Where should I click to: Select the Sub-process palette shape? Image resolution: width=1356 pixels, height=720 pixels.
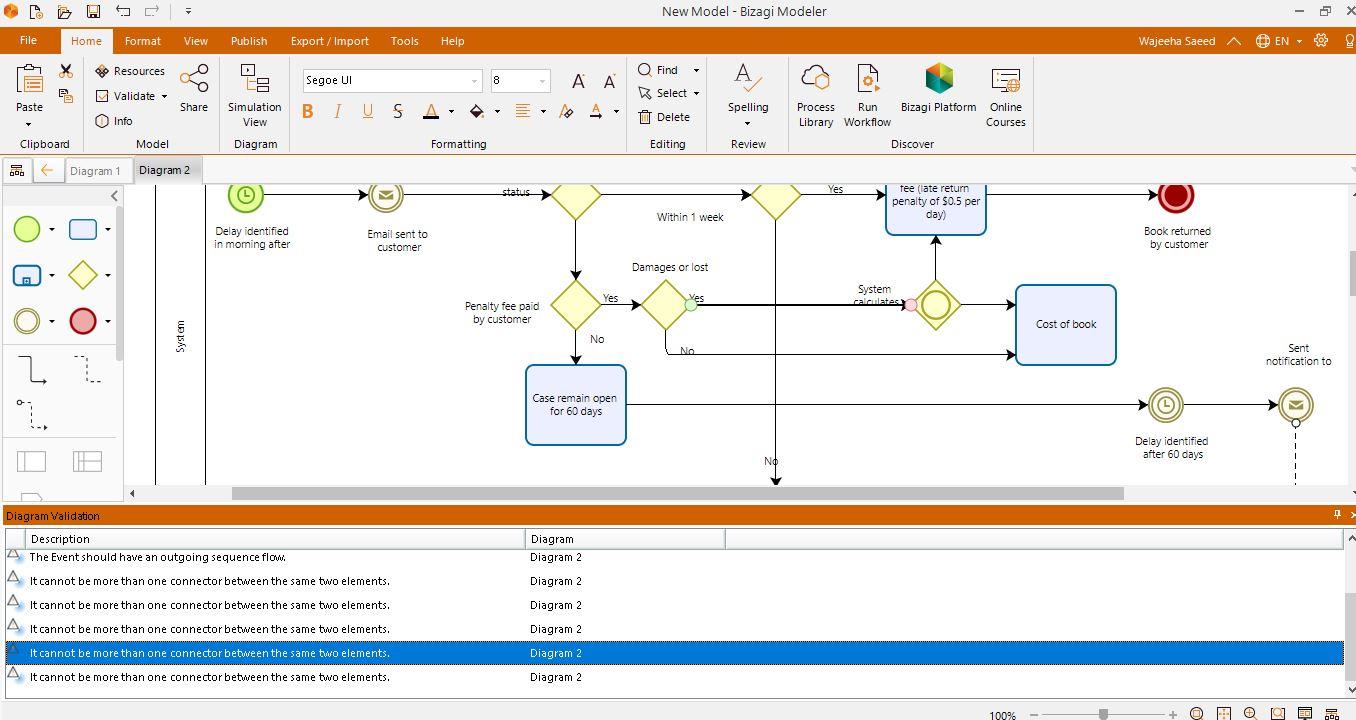click(x=27, y=275)
